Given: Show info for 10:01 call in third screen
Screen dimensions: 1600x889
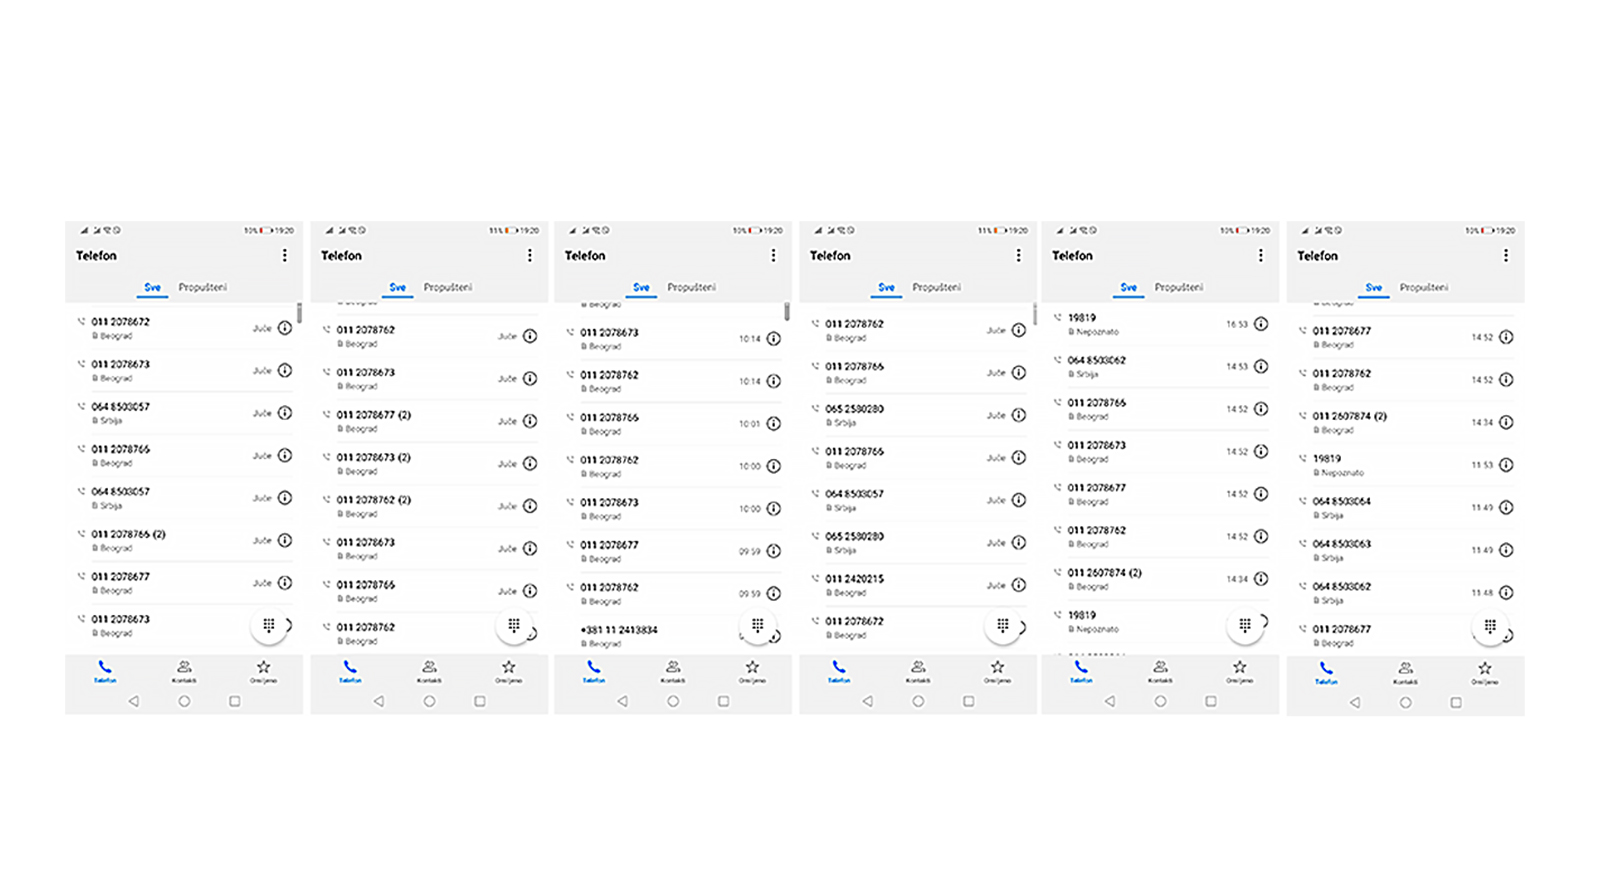Looking at the screenshot, I should coord(774,424).
